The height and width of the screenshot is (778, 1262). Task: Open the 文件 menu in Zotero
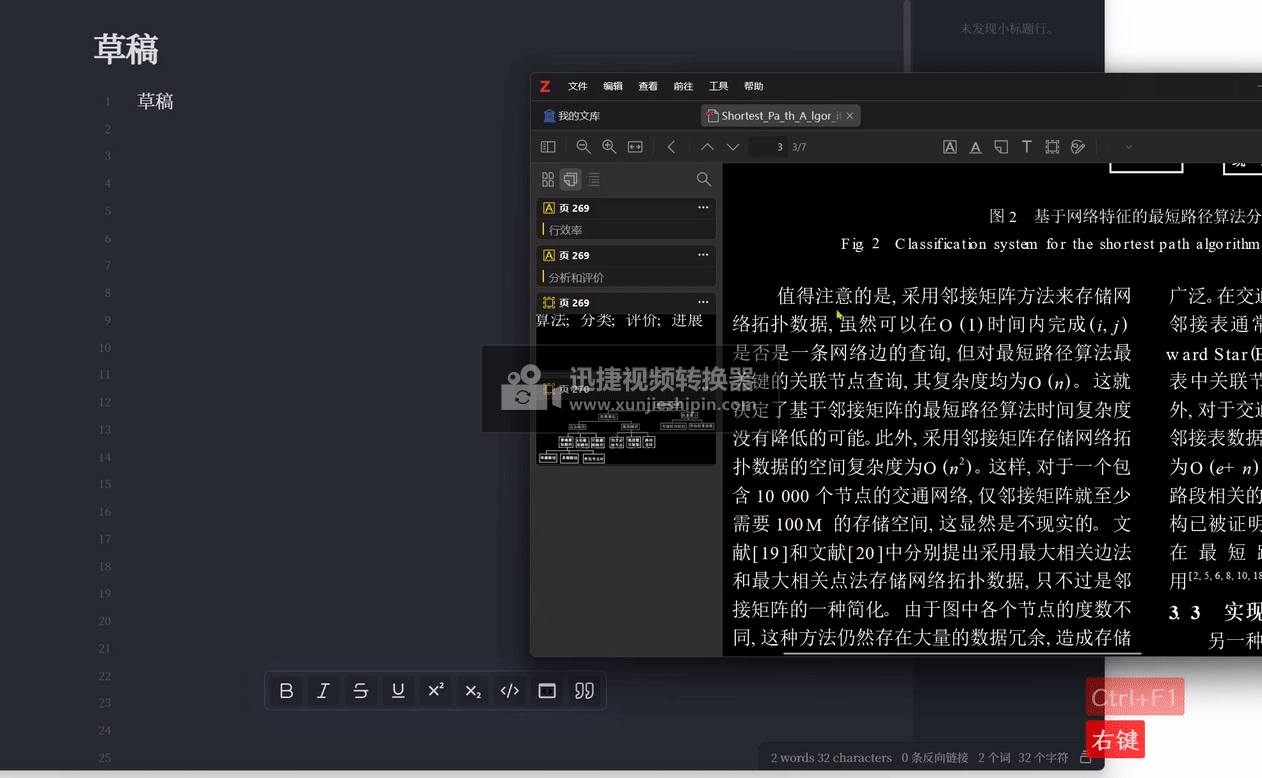(x=578, y=86)
